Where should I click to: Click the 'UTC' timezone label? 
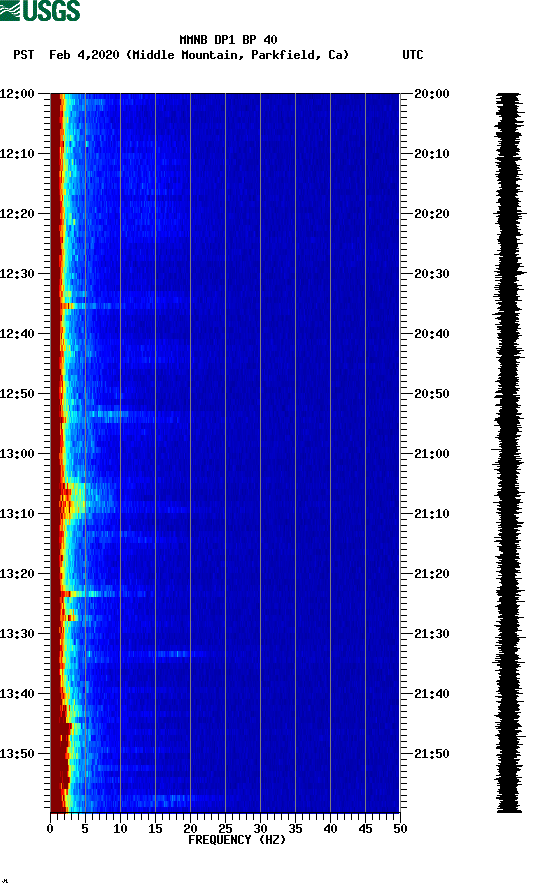(413, 55)
